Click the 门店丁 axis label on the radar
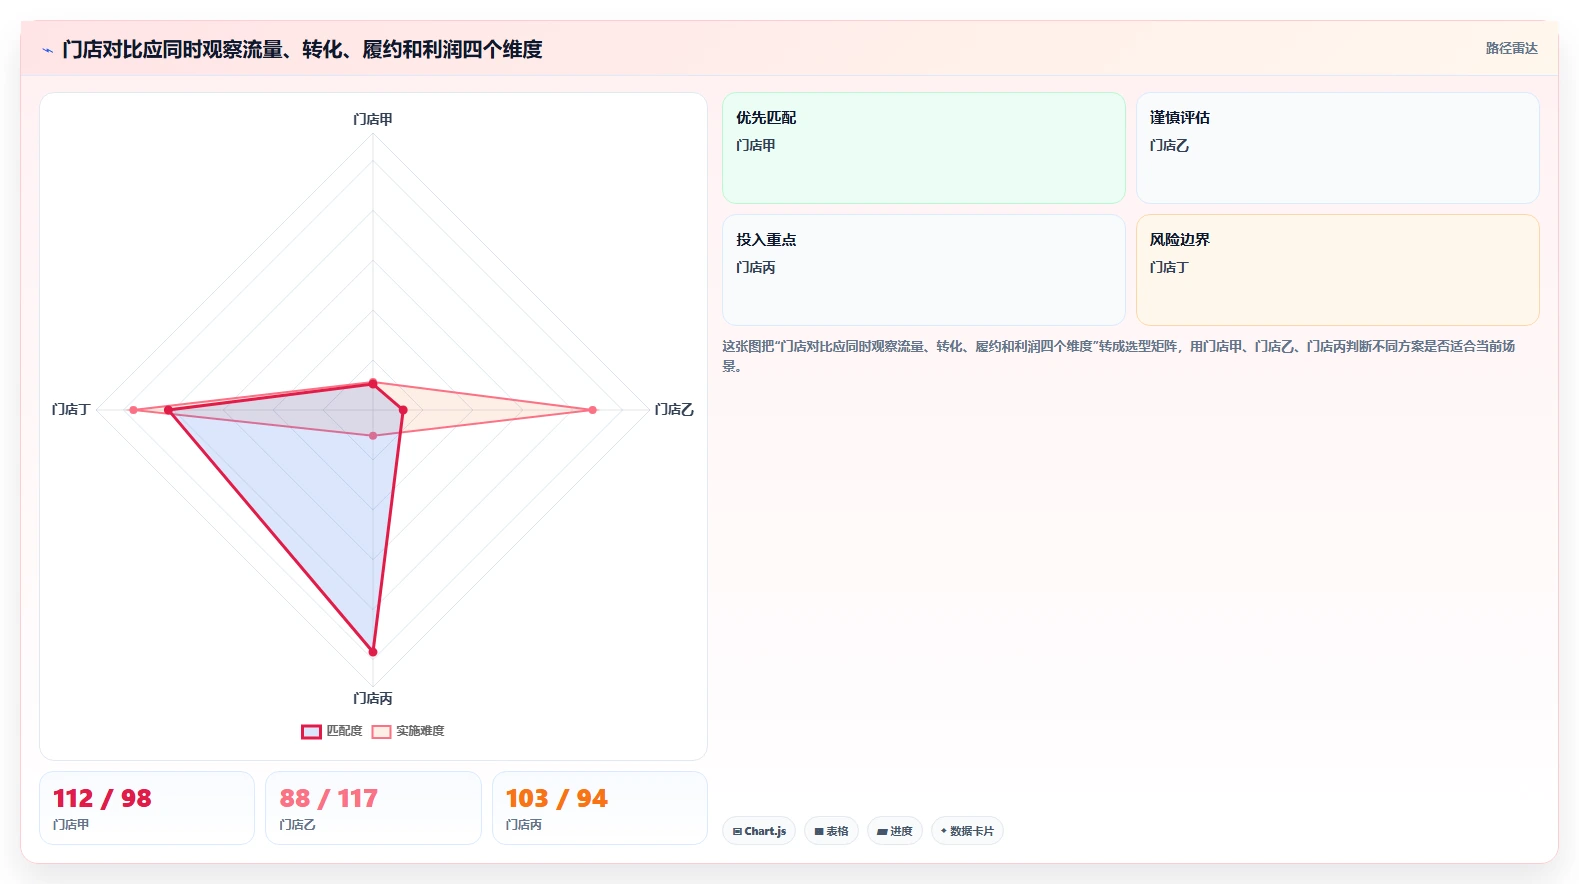The width and height of the screenshot is (1579, 884). tap(72, 410)
